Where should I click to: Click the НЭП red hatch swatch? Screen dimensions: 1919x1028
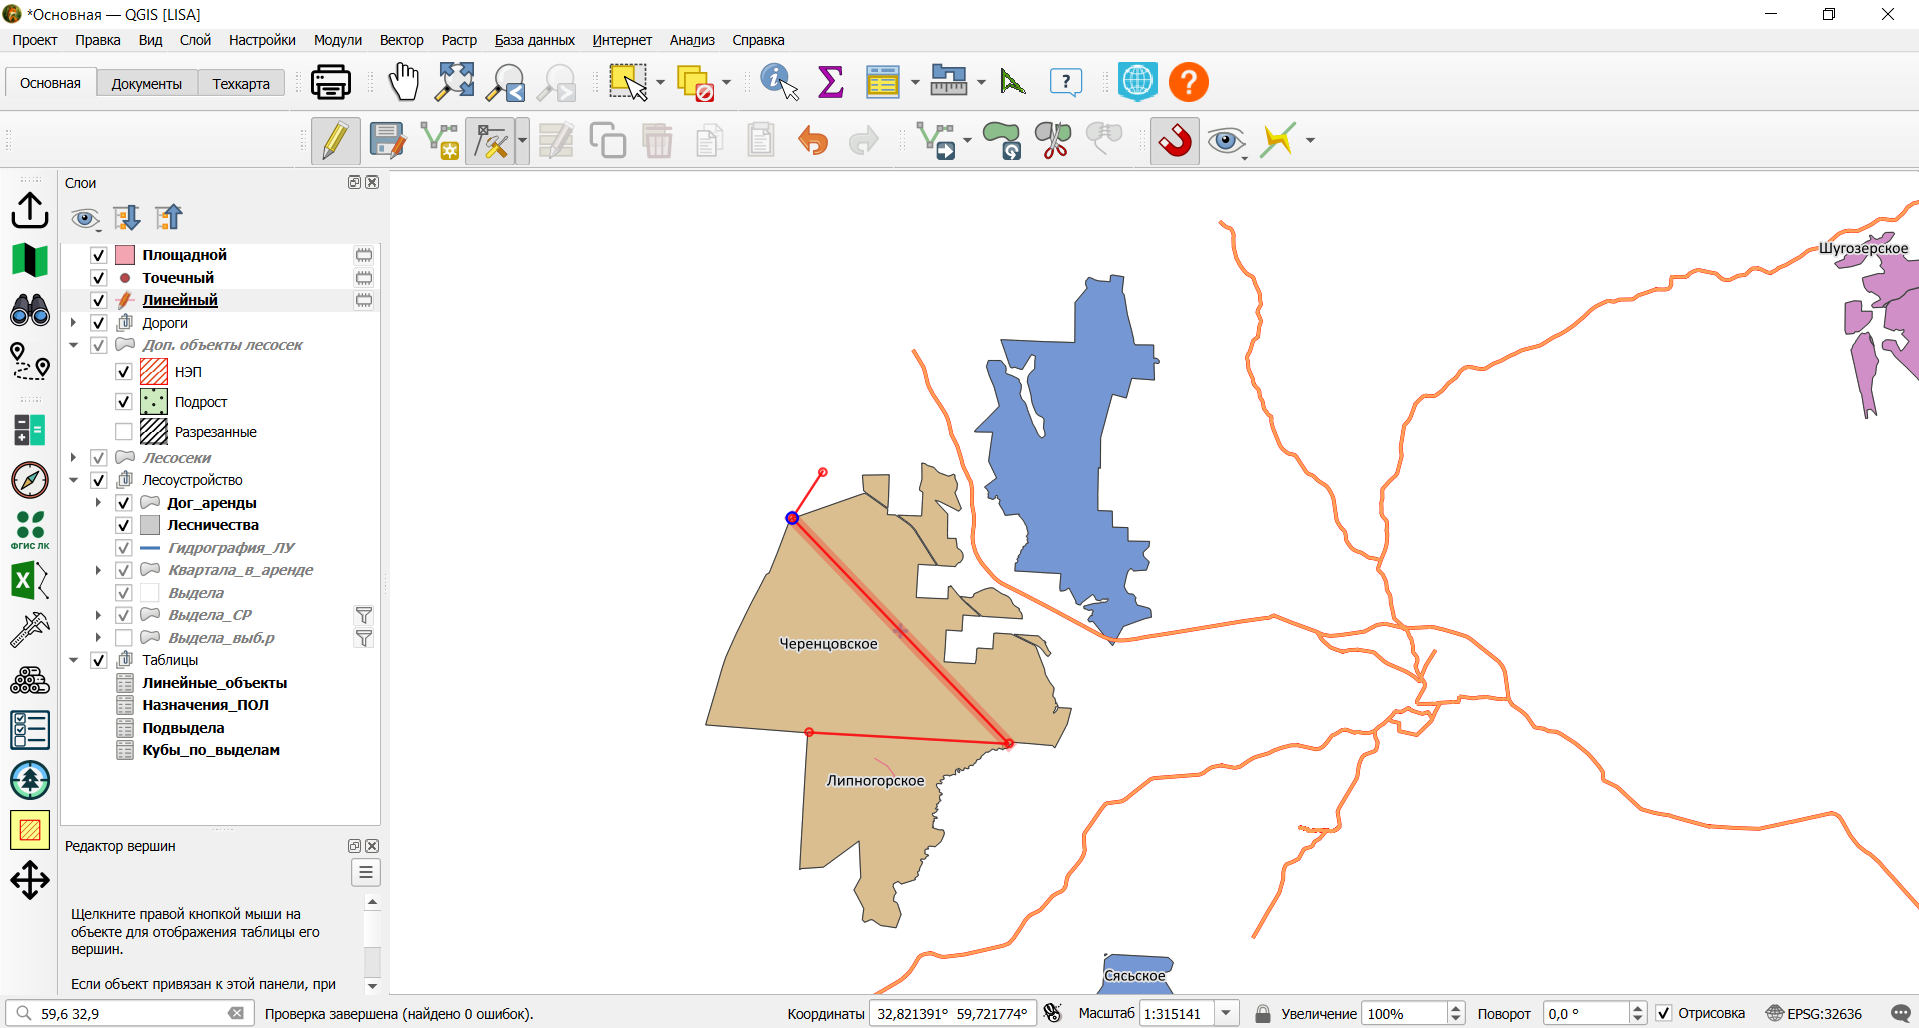click(154, 372)
